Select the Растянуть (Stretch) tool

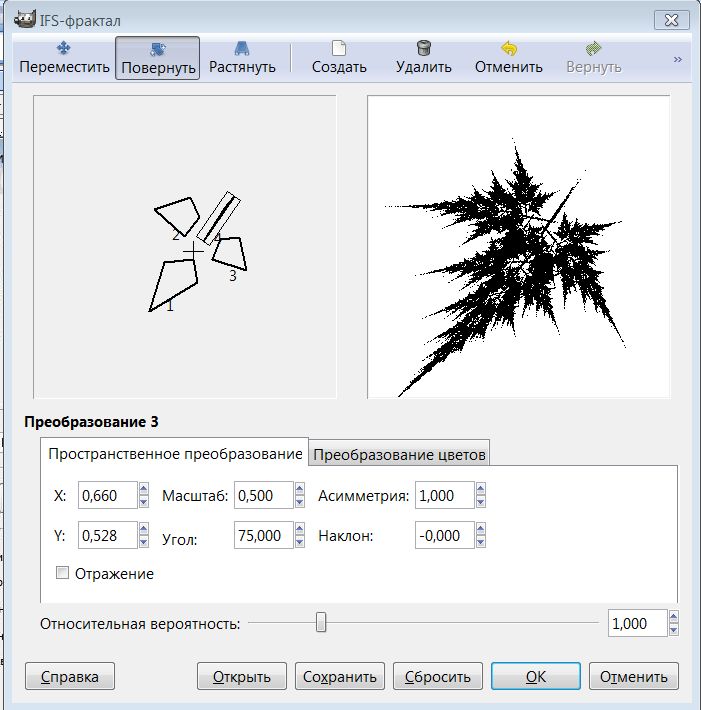pyautogui.click(x=242, y=57)
